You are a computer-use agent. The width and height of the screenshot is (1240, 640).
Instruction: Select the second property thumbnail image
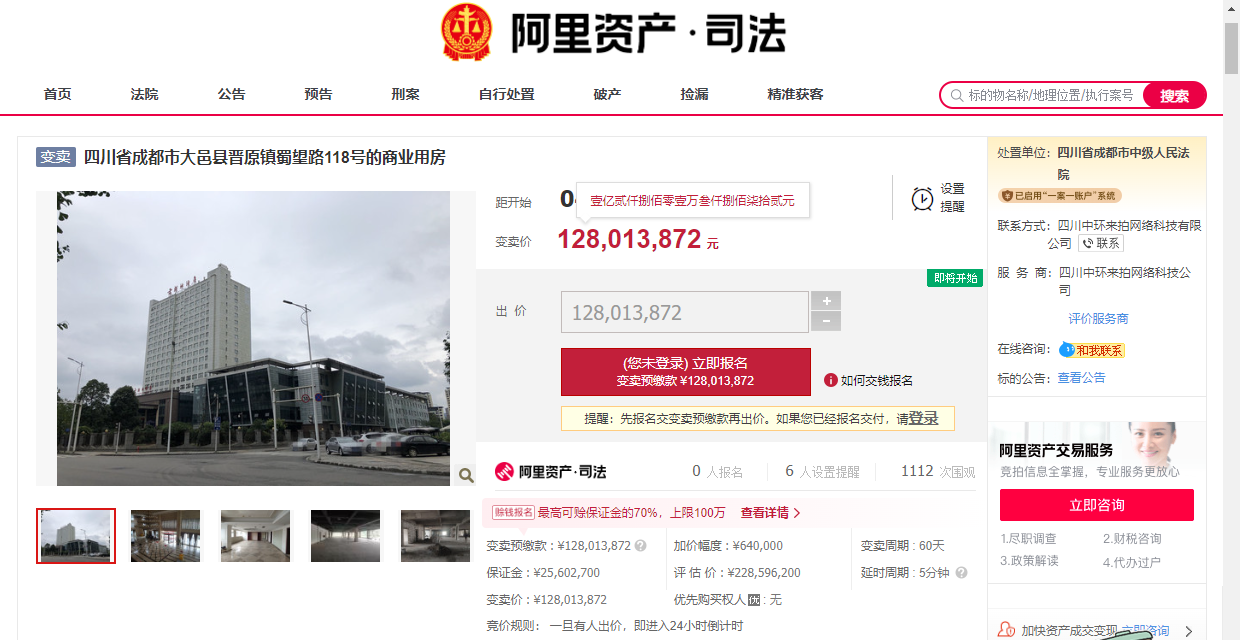[165, 536]
